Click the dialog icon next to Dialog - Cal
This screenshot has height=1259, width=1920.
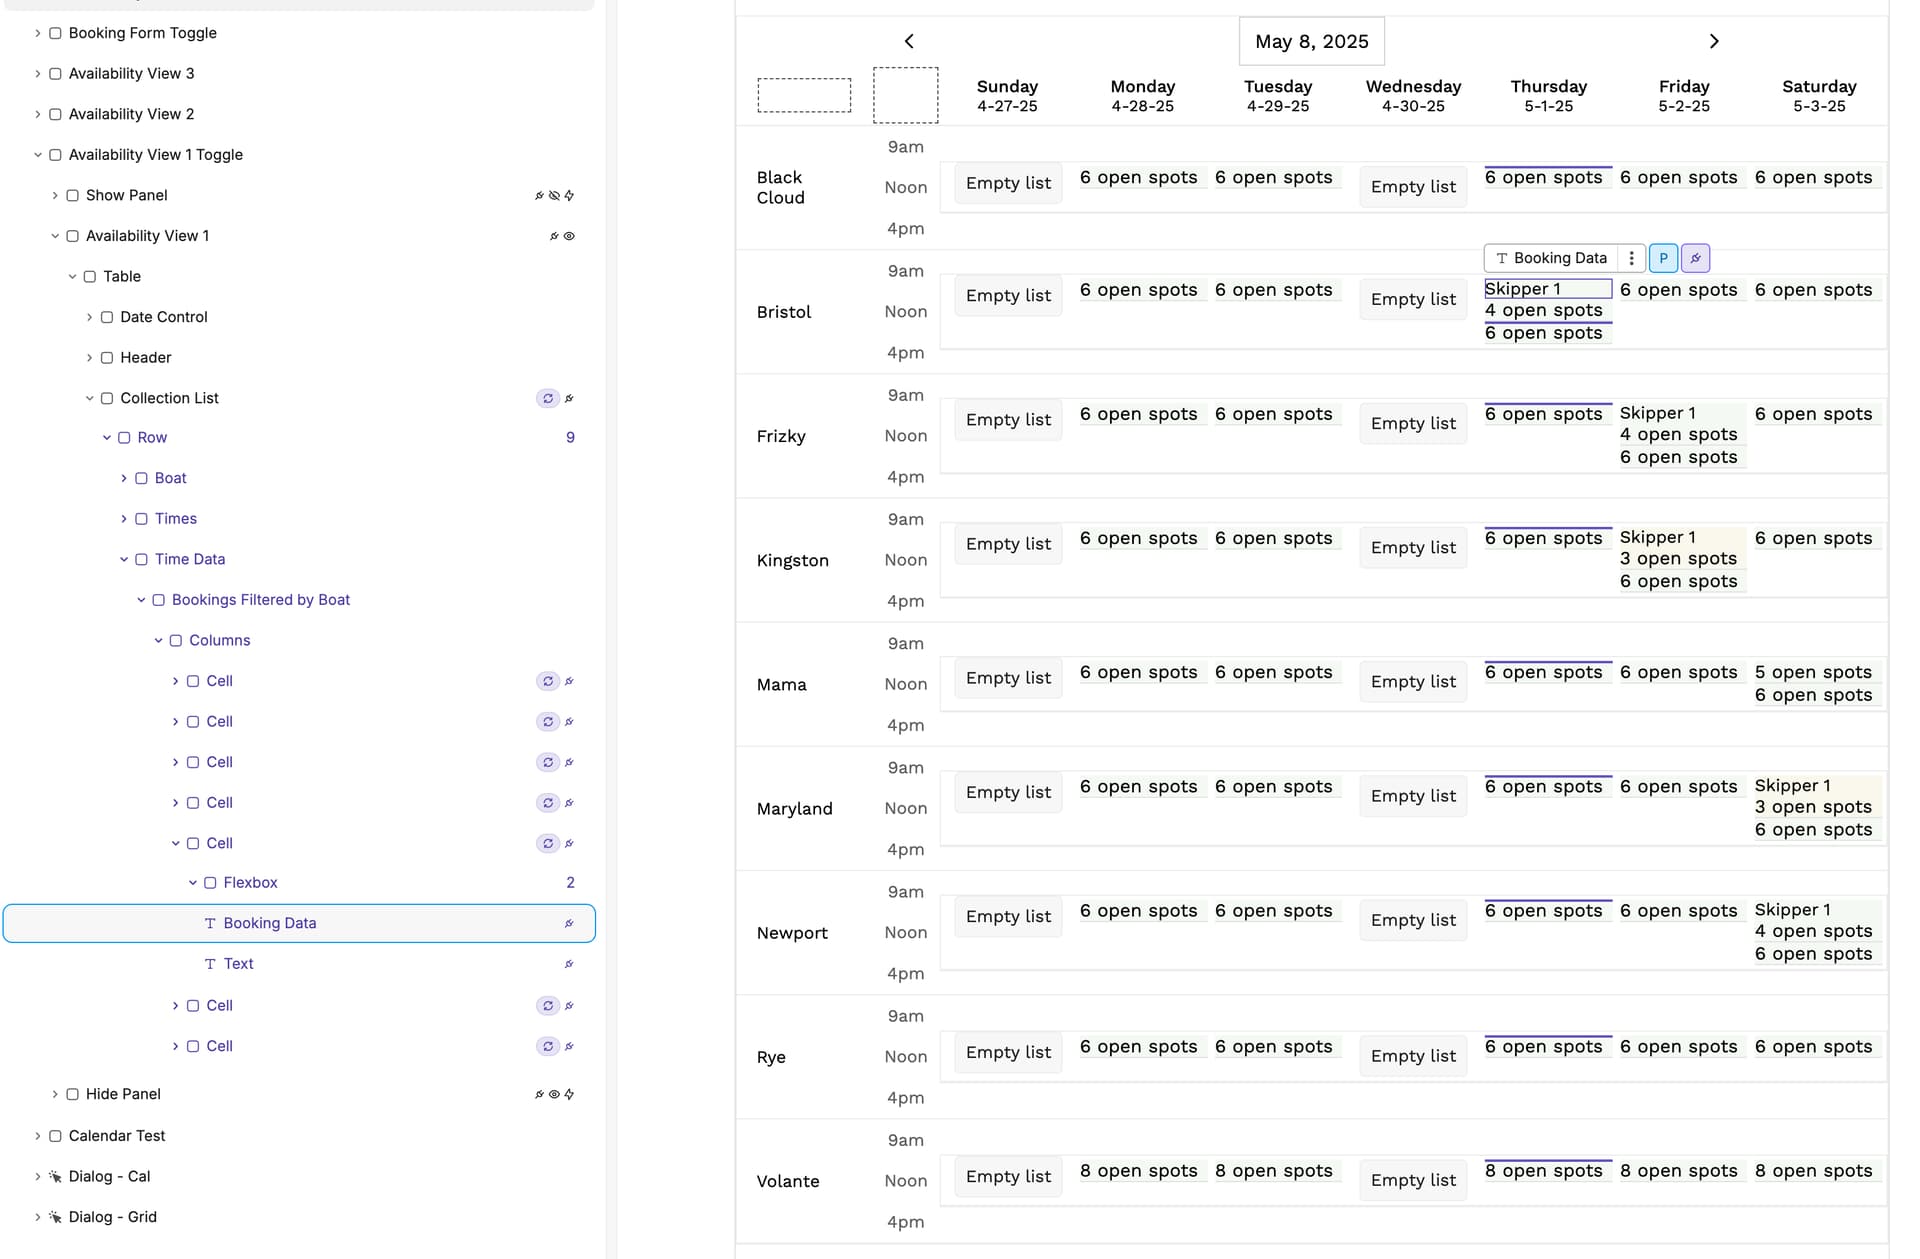point(55,1176)
